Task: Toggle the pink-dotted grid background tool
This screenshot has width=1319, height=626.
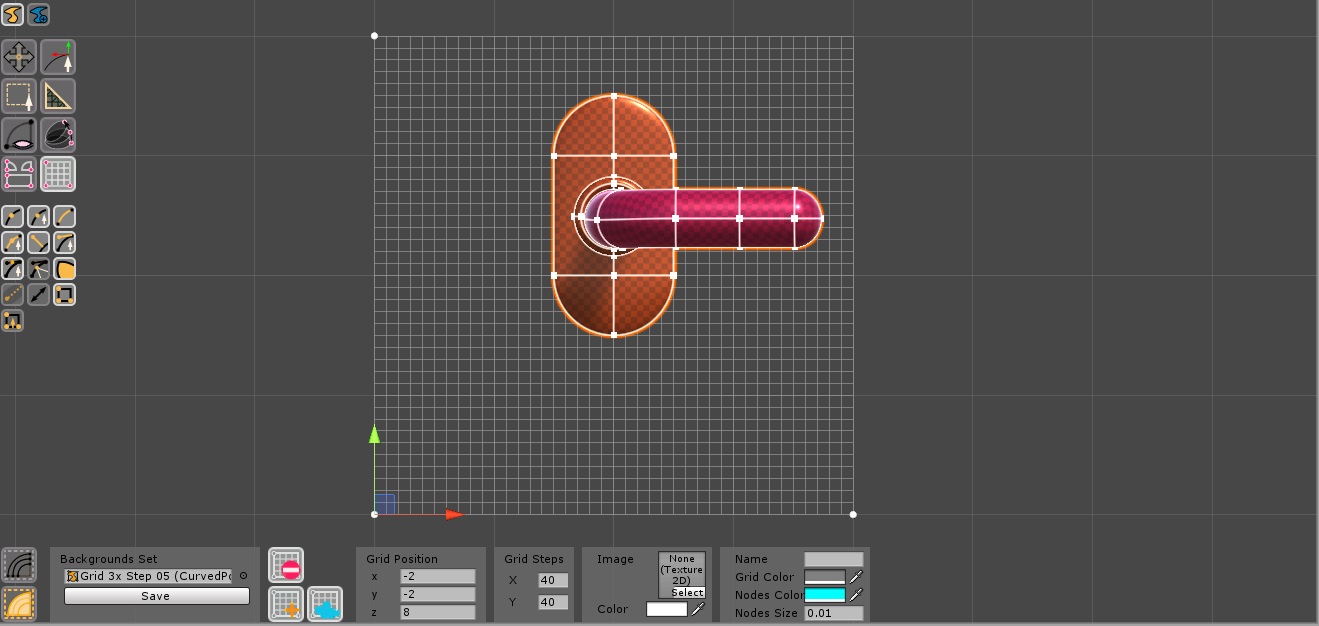Action: point(58,174)
